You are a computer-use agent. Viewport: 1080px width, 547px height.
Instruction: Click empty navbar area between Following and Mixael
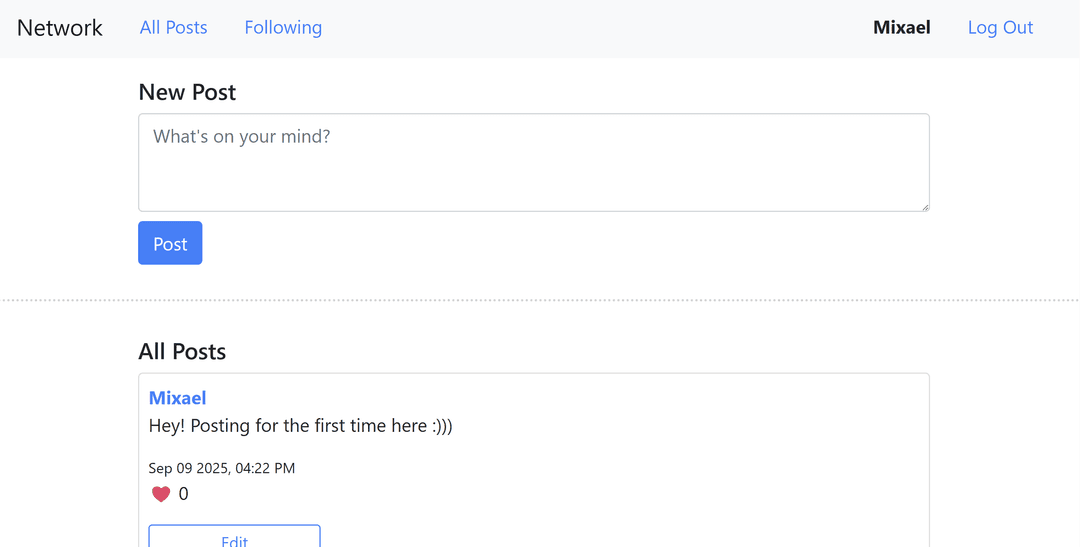tap(600, 28)
